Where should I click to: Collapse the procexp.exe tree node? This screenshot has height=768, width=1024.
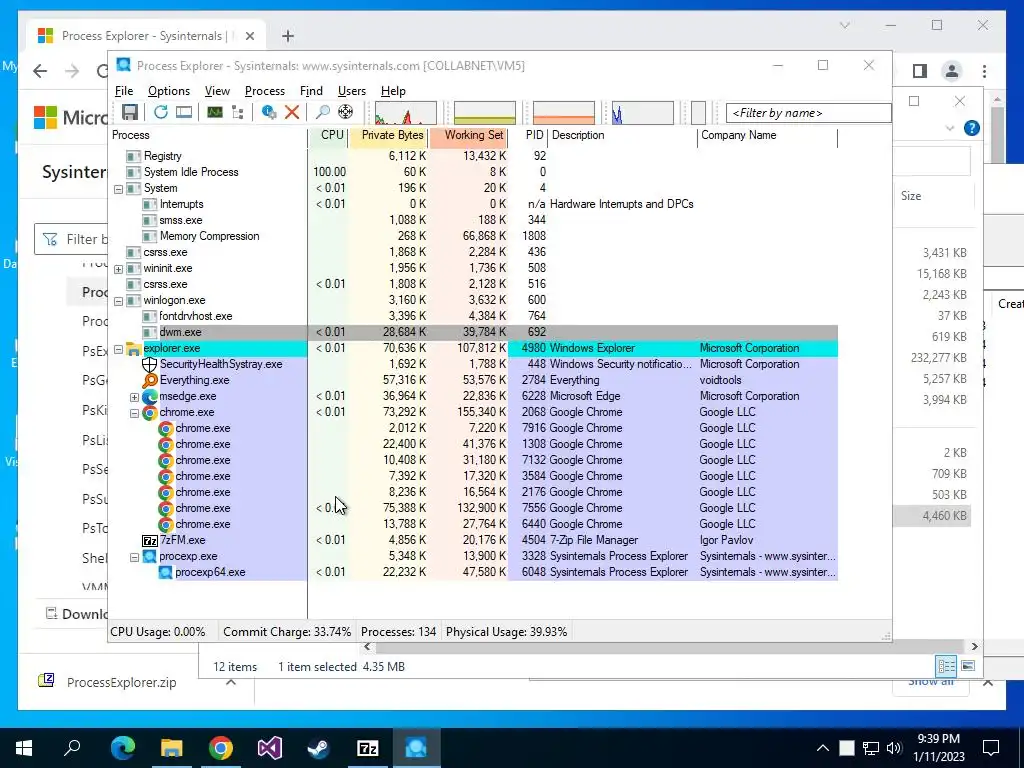[134, 558]
